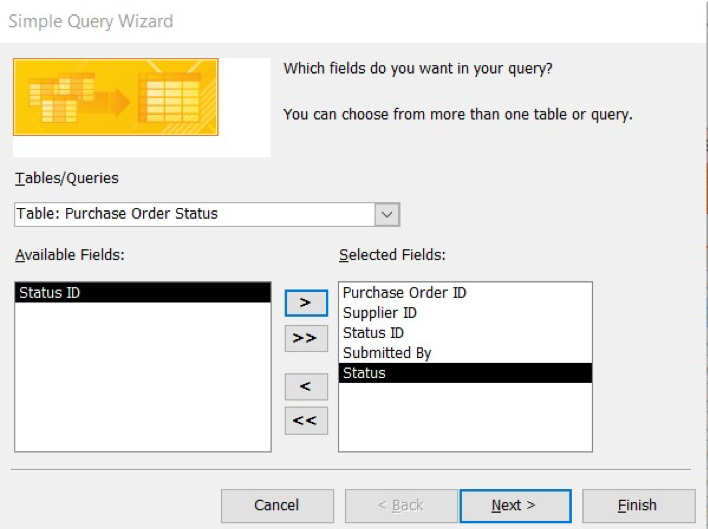The image size is (708, 529).
Task: Click the Next button
Action: (515, 505)
